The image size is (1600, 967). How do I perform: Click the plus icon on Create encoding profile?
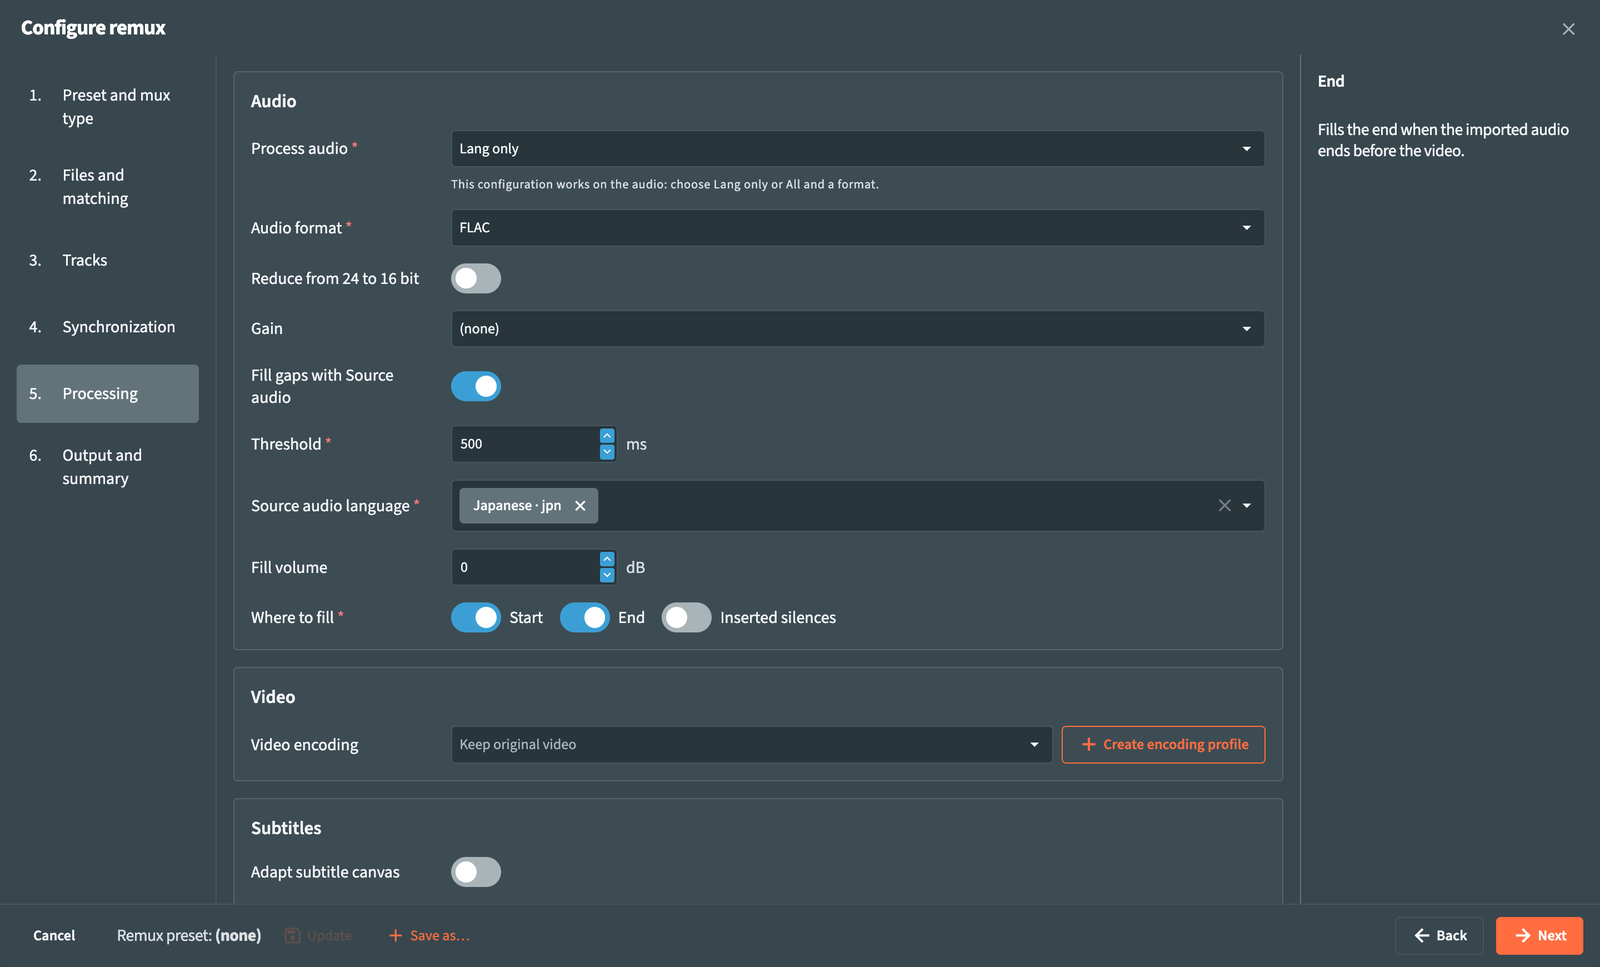[x=1088, y=744]
